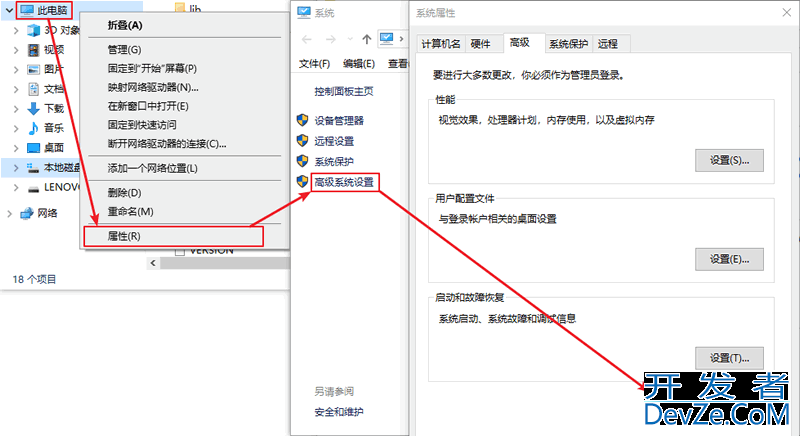800x436 pixels.
Task: Click the Desktop folder icon
Action: [x=34, y=148]
